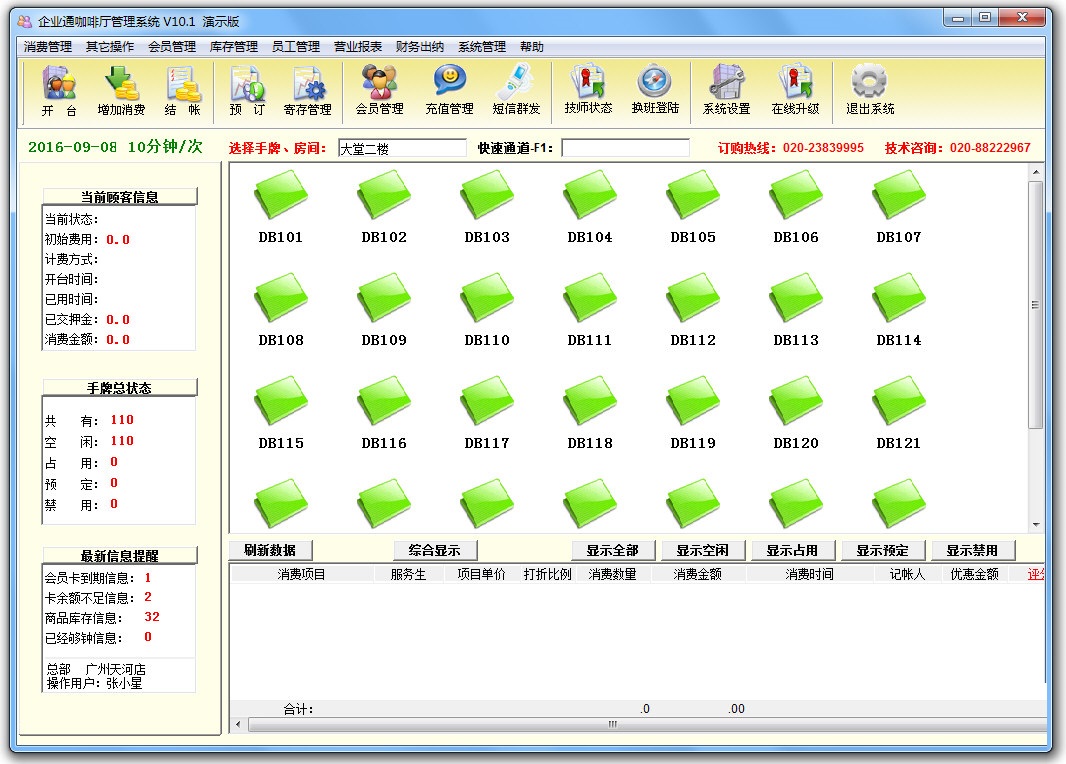Screen dimensions: 1066x764
Task: Click the 充值管理 smiley icon
Action: click(x=449, y=90)
